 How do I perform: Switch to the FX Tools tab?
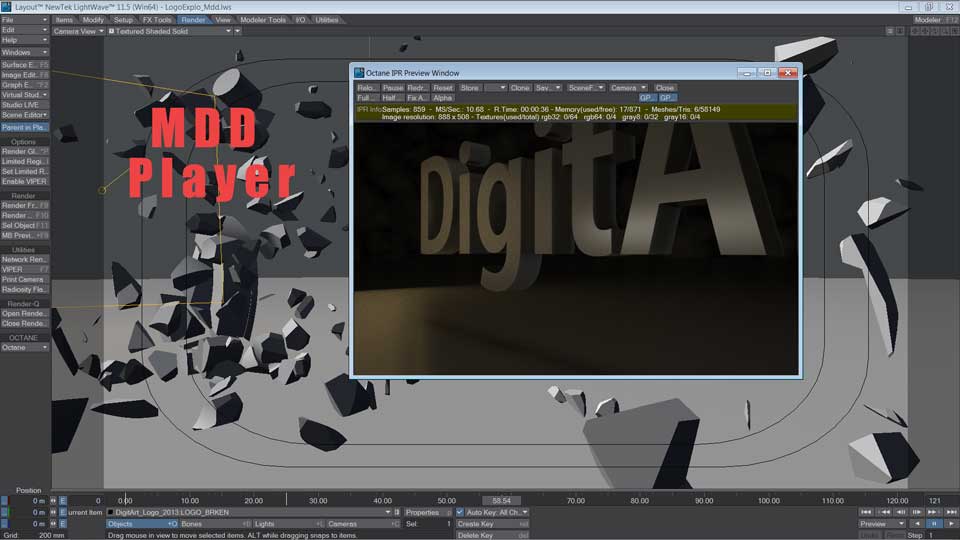click(x=157, y=20)
